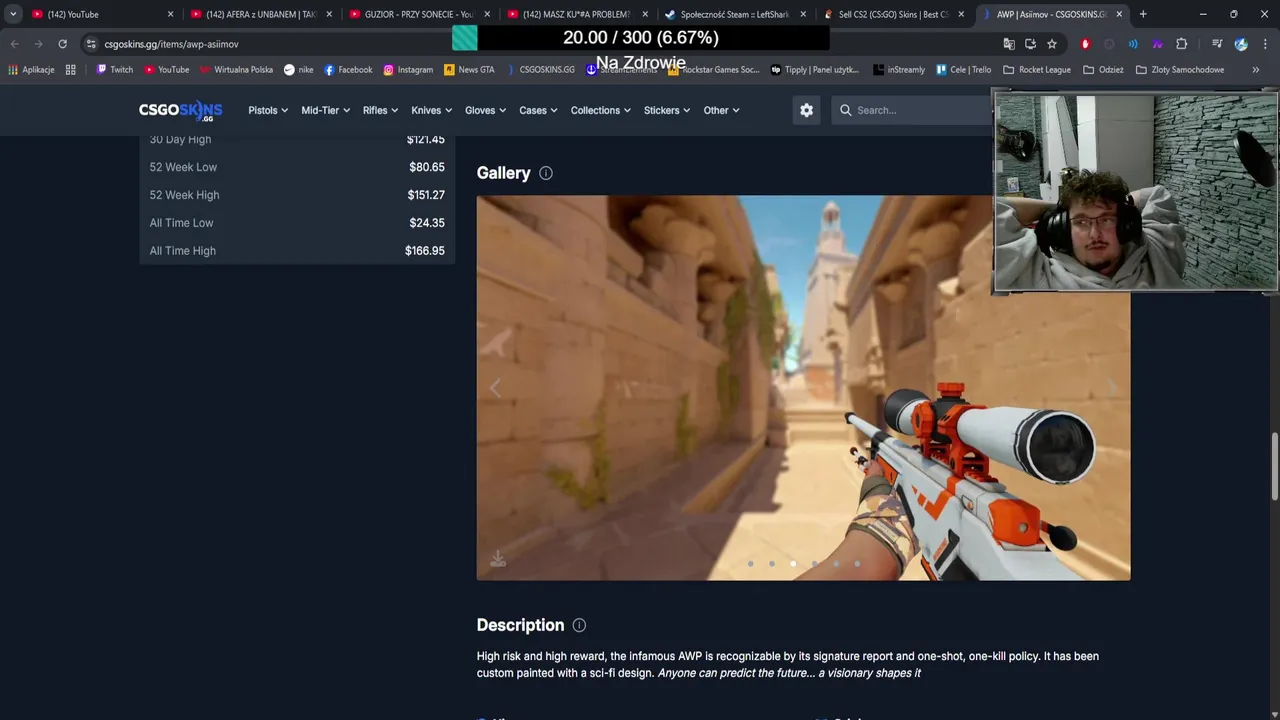Open site settings gear icon
This screenshot has width=1280, height=720.
[807, 110]
